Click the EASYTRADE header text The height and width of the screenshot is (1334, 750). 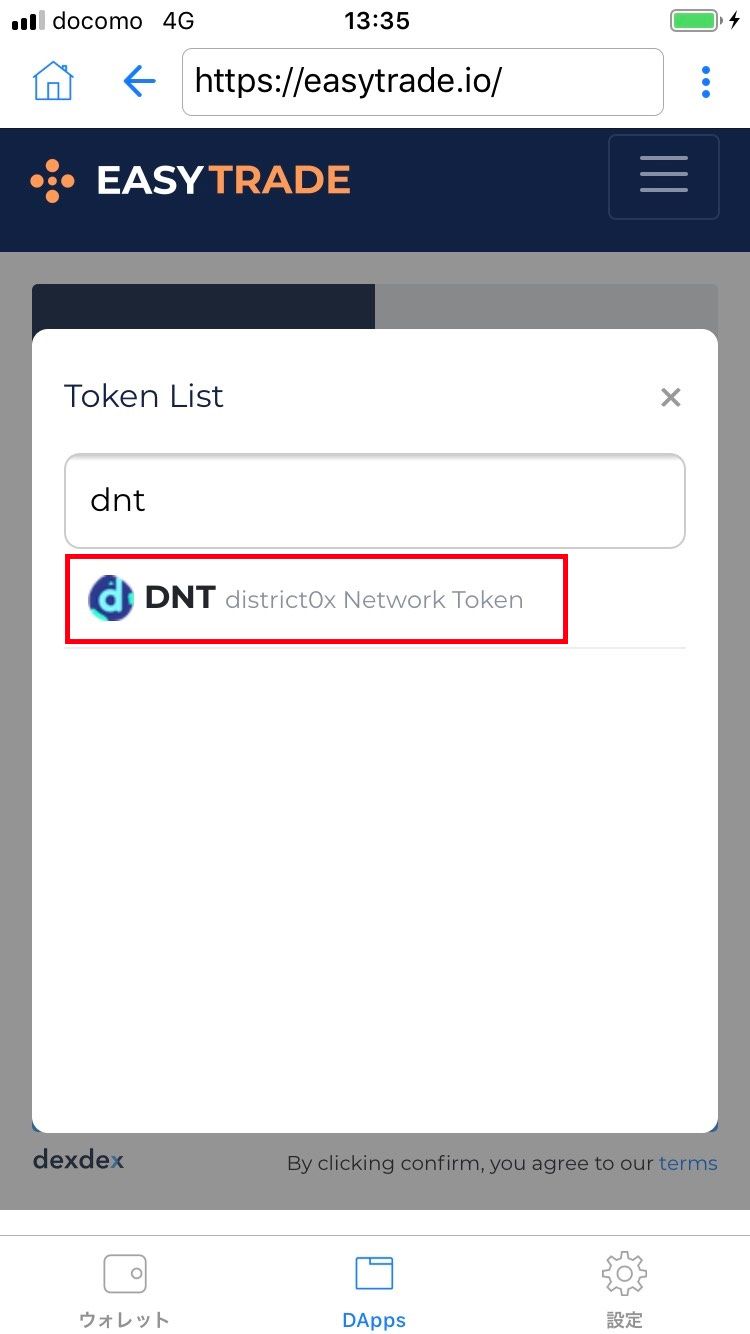(x=223, y=180)
